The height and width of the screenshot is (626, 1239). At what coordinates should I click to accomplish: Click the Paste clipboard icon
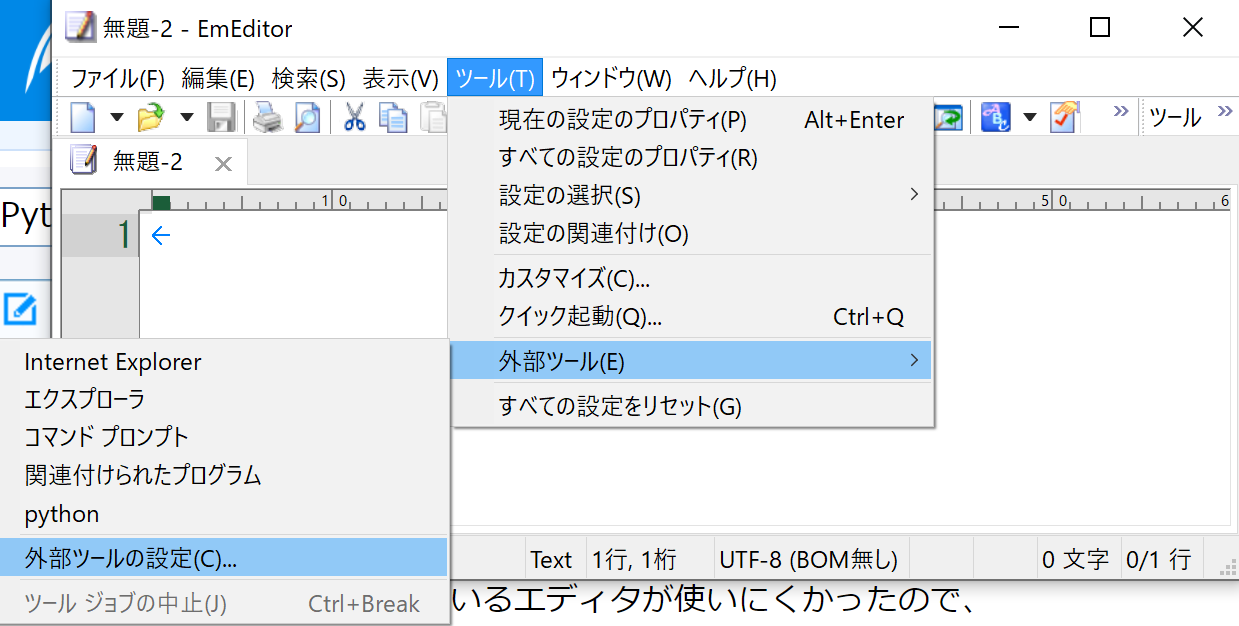(432, 118)
